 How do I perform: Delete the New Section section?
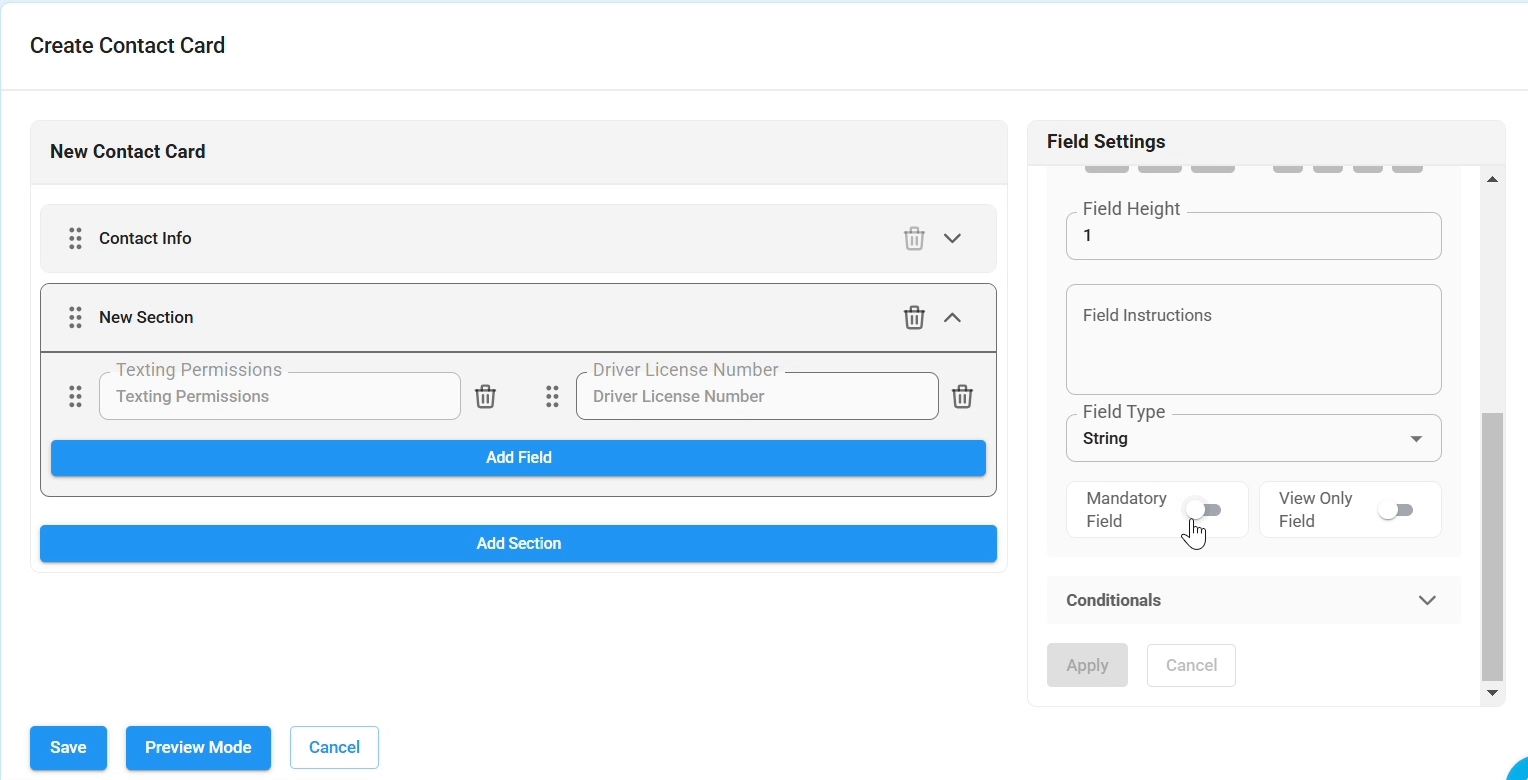914,317
